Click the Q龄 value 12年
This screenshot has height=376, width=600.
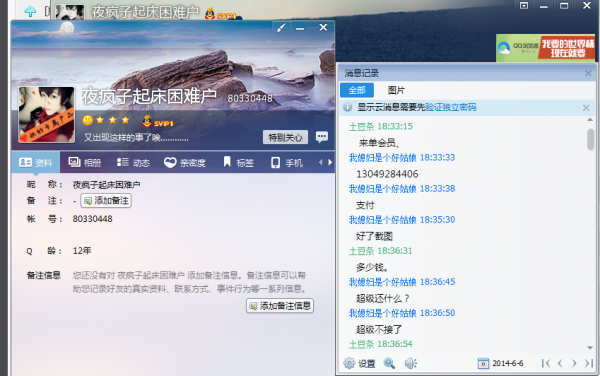pyautogui.click(x=82, y=251)
